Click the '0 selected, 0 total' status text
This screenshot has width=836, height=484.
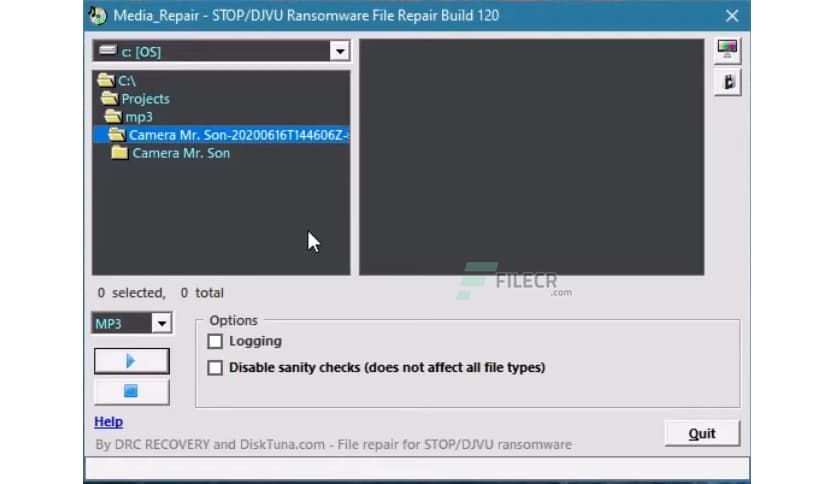point(160,293)
